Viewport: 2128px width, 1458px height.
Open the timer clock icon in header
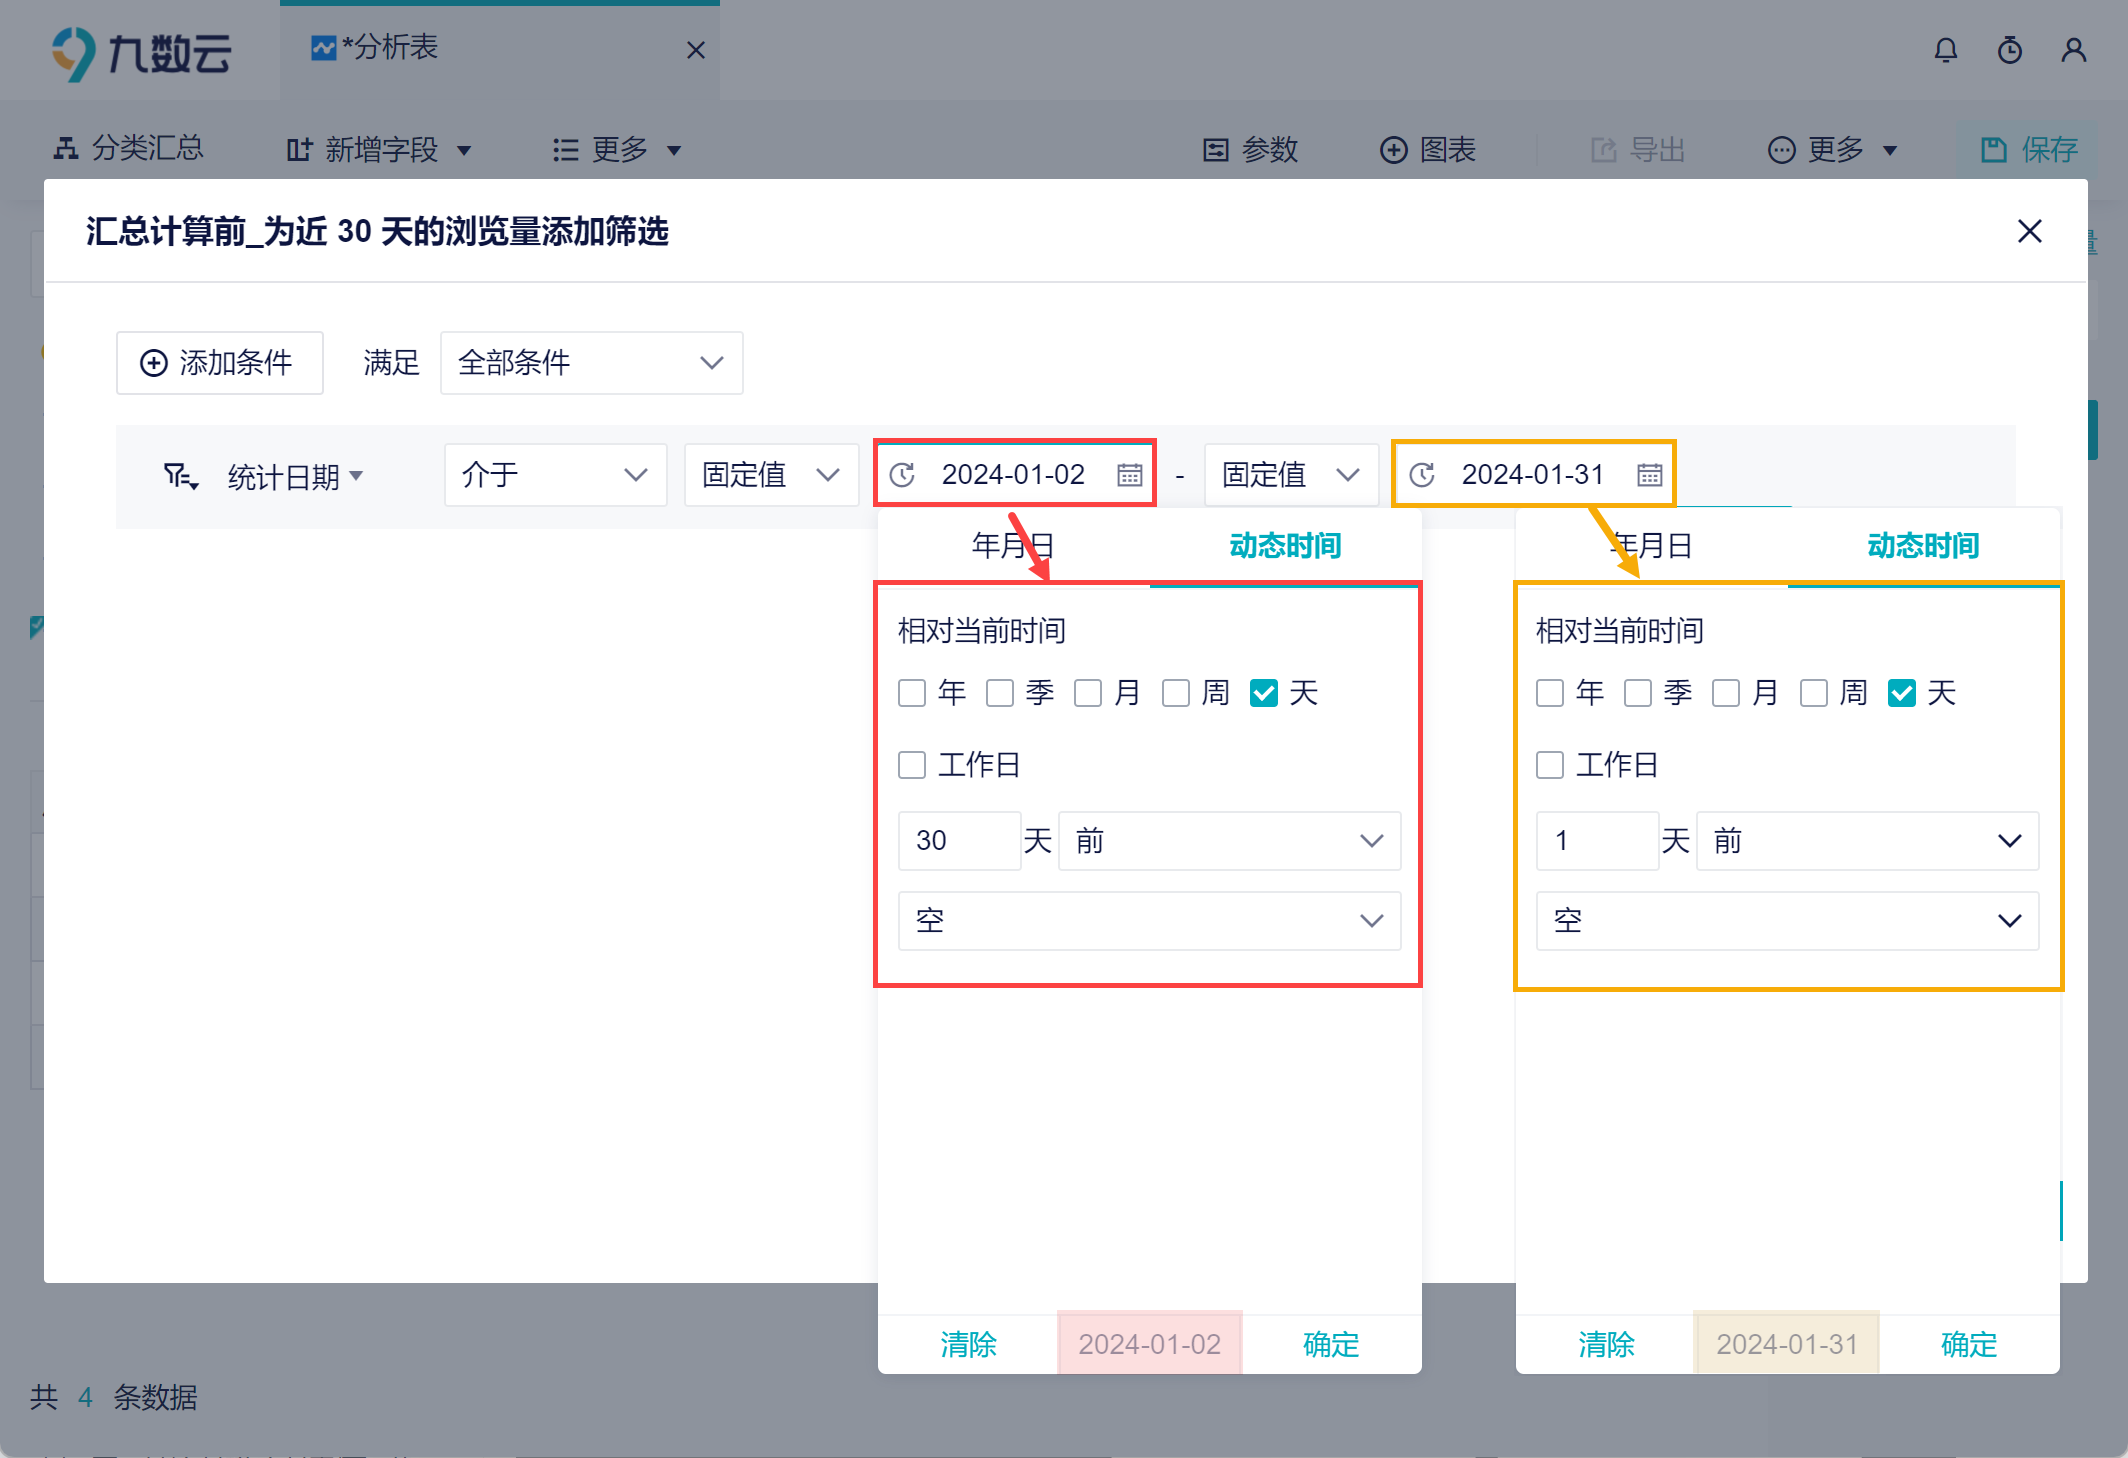tap(2009, 50)
